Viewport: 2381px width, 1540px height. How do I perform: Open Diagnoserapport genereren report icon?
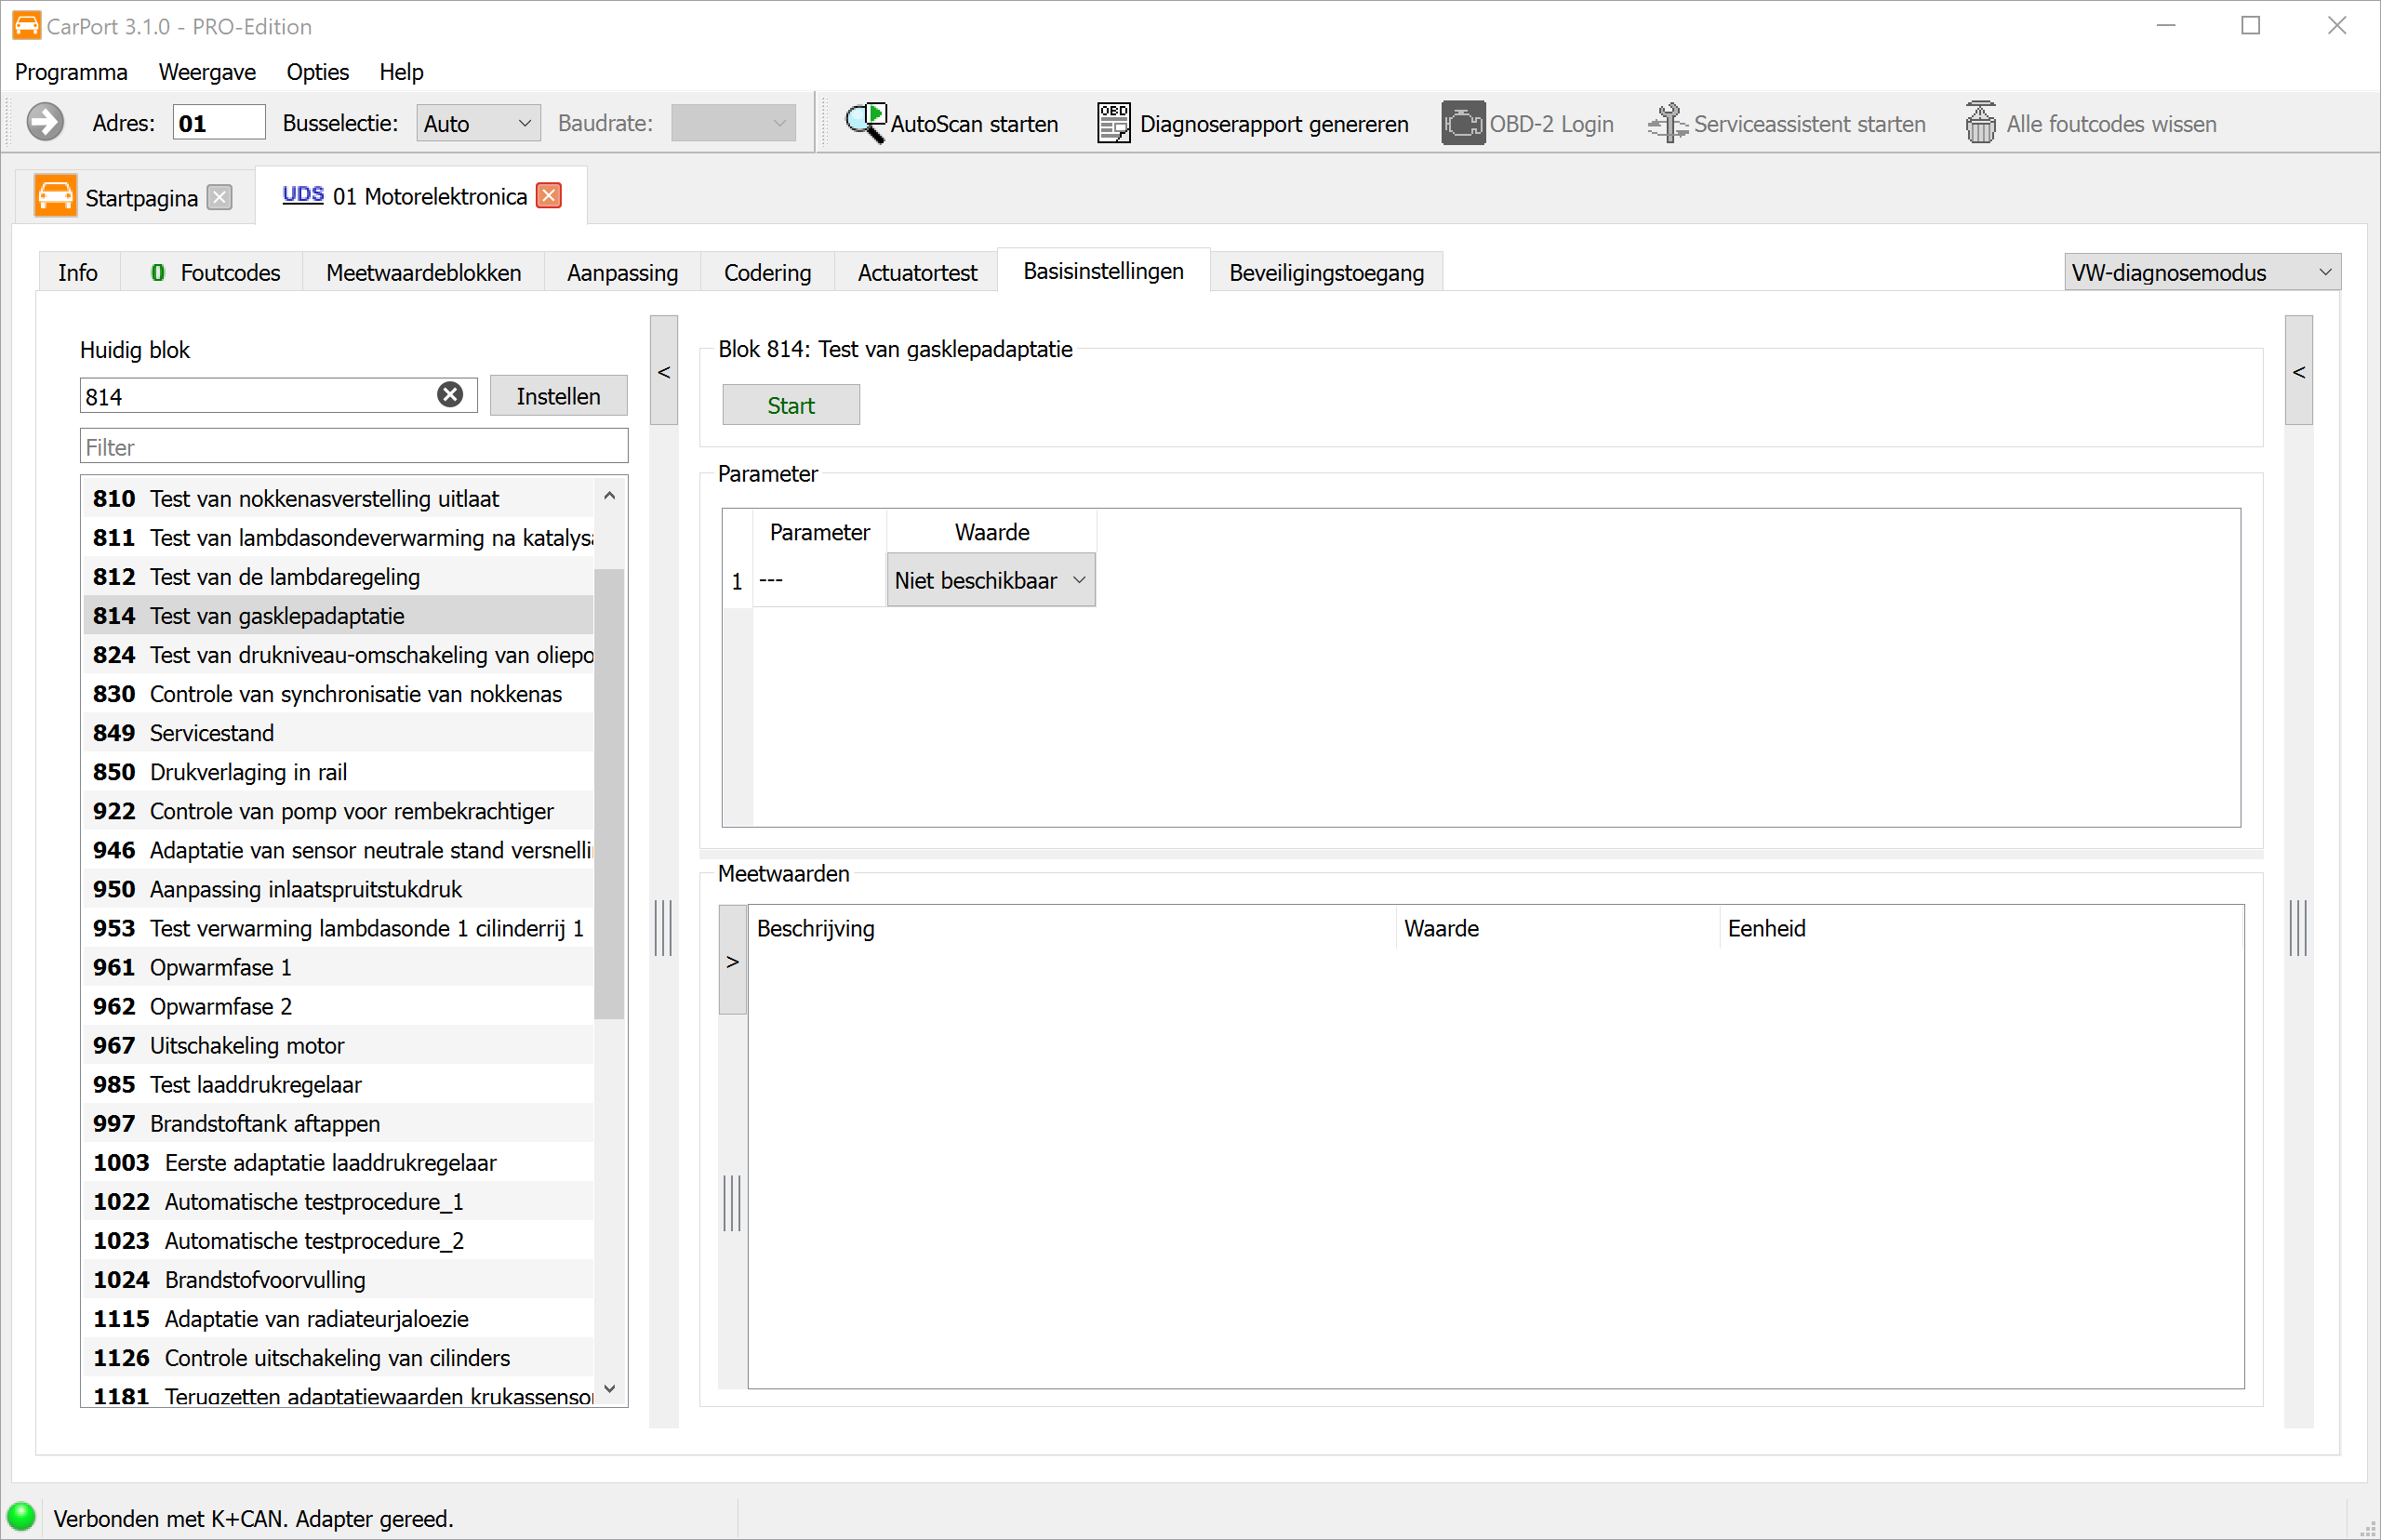pos(1113,123)
